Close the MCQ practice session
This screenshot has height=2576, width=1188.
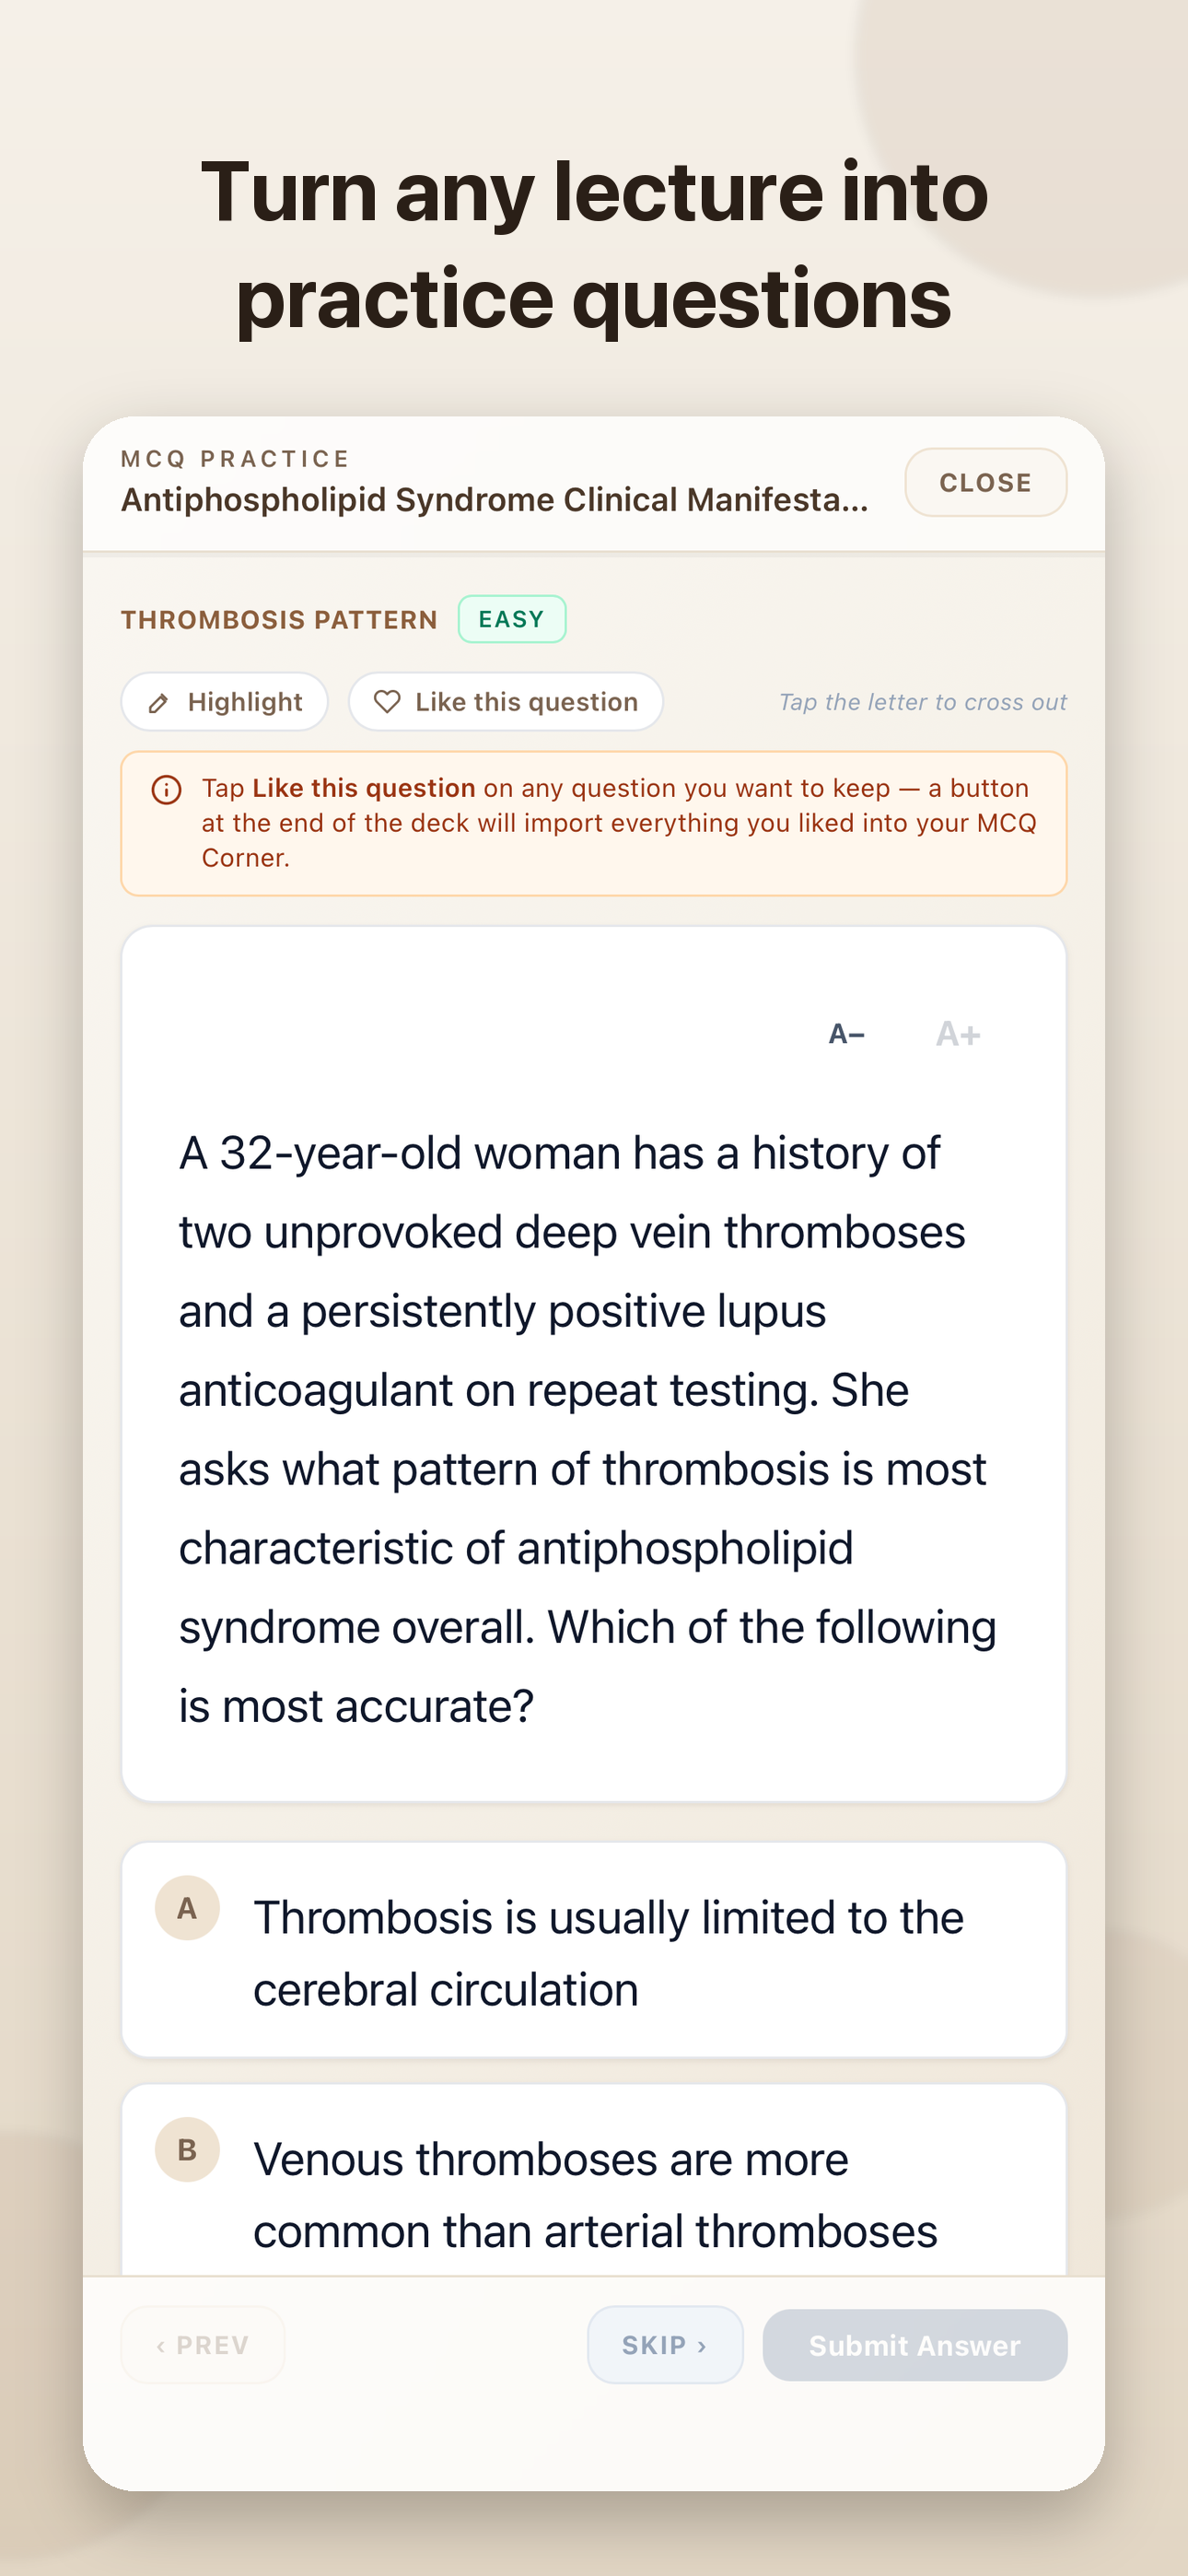[985, 483]
